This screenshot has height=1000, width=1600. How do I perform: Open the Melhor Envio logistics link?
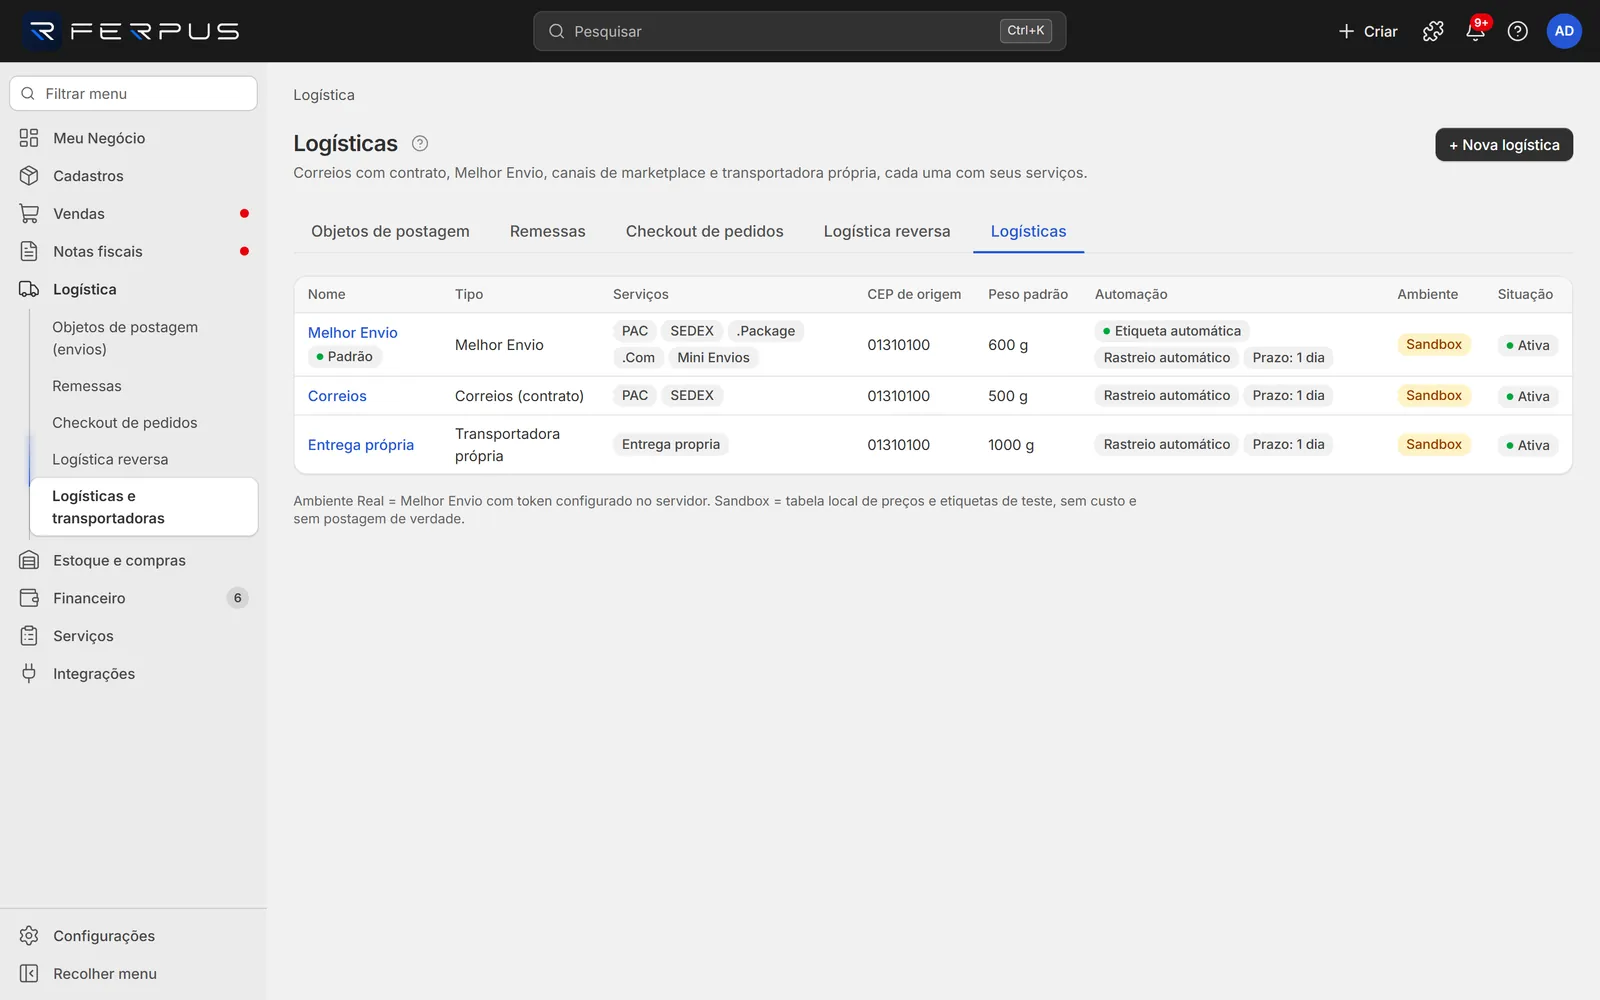(x=352, y=333)
